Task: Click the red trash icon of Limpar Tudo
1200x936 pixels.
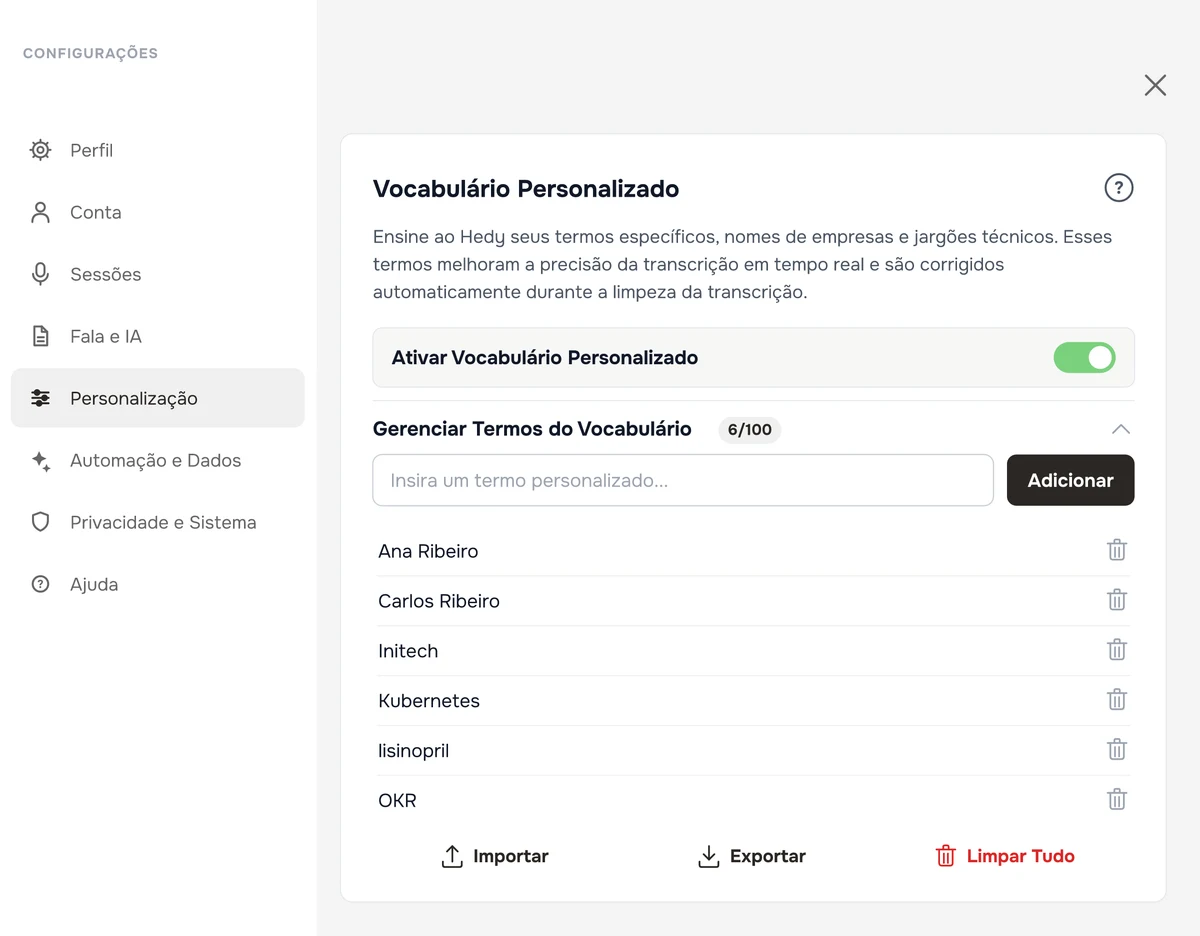Action: (x=945, y=856)
